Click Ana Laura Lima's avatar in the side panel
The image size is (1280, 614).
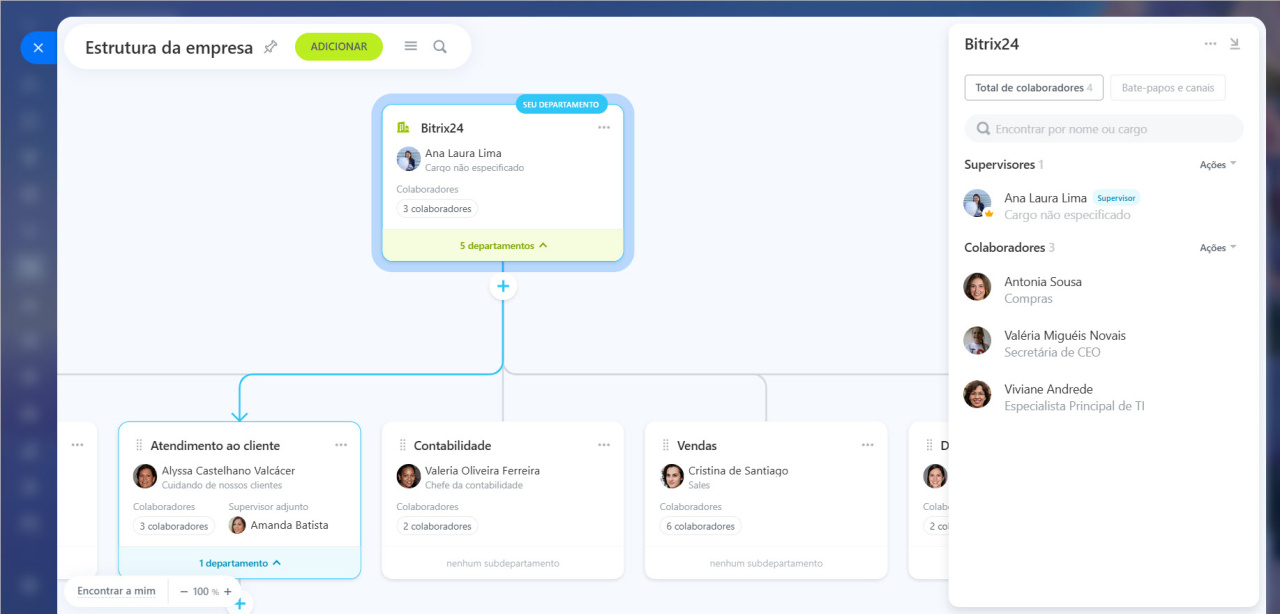977,204
